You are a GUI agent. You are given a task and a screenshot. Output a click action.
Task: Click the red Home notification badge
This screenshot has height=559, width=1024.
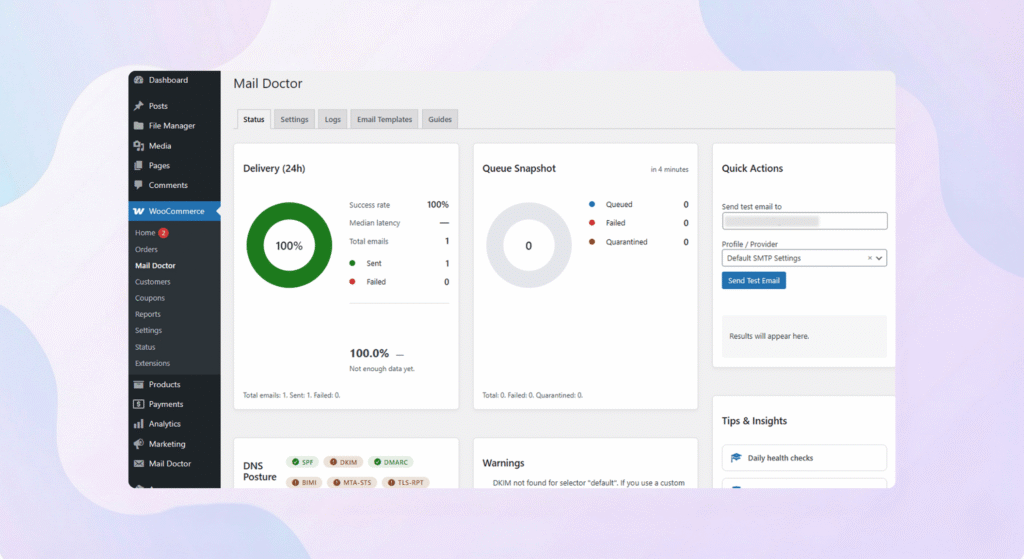pos(163,232)
